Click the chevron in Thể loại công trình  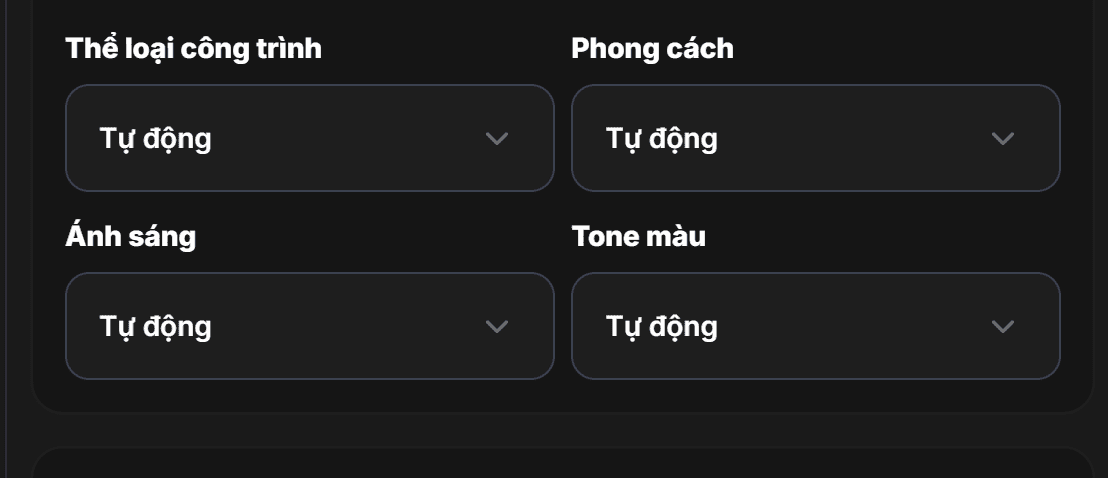coord(497,138)
